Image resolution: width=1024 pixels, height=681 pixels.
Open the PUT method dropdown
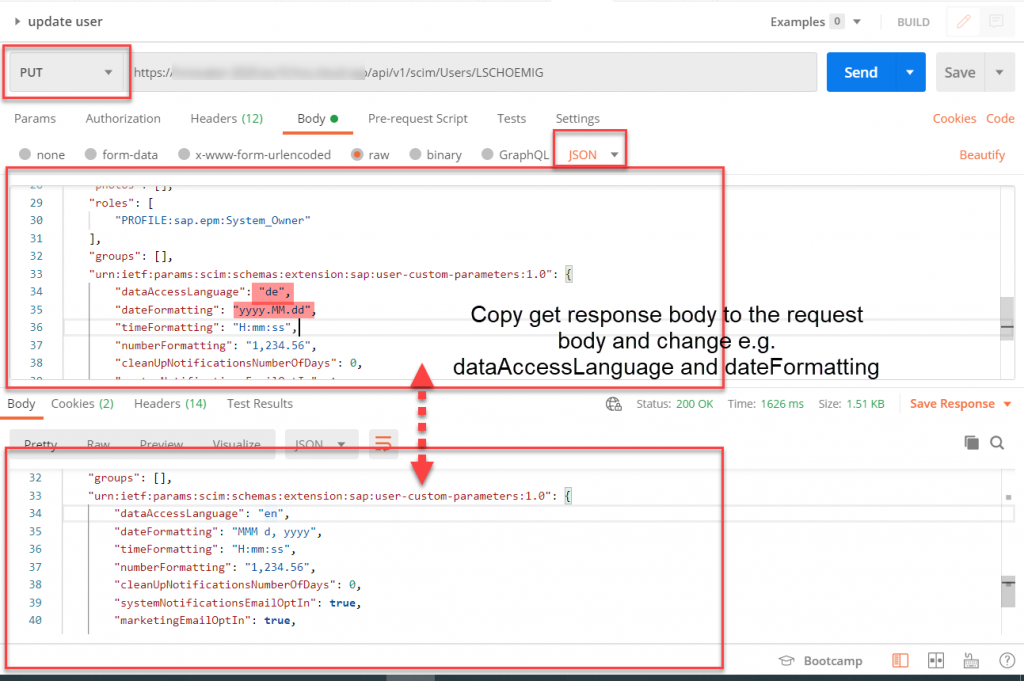pos(66,72)
